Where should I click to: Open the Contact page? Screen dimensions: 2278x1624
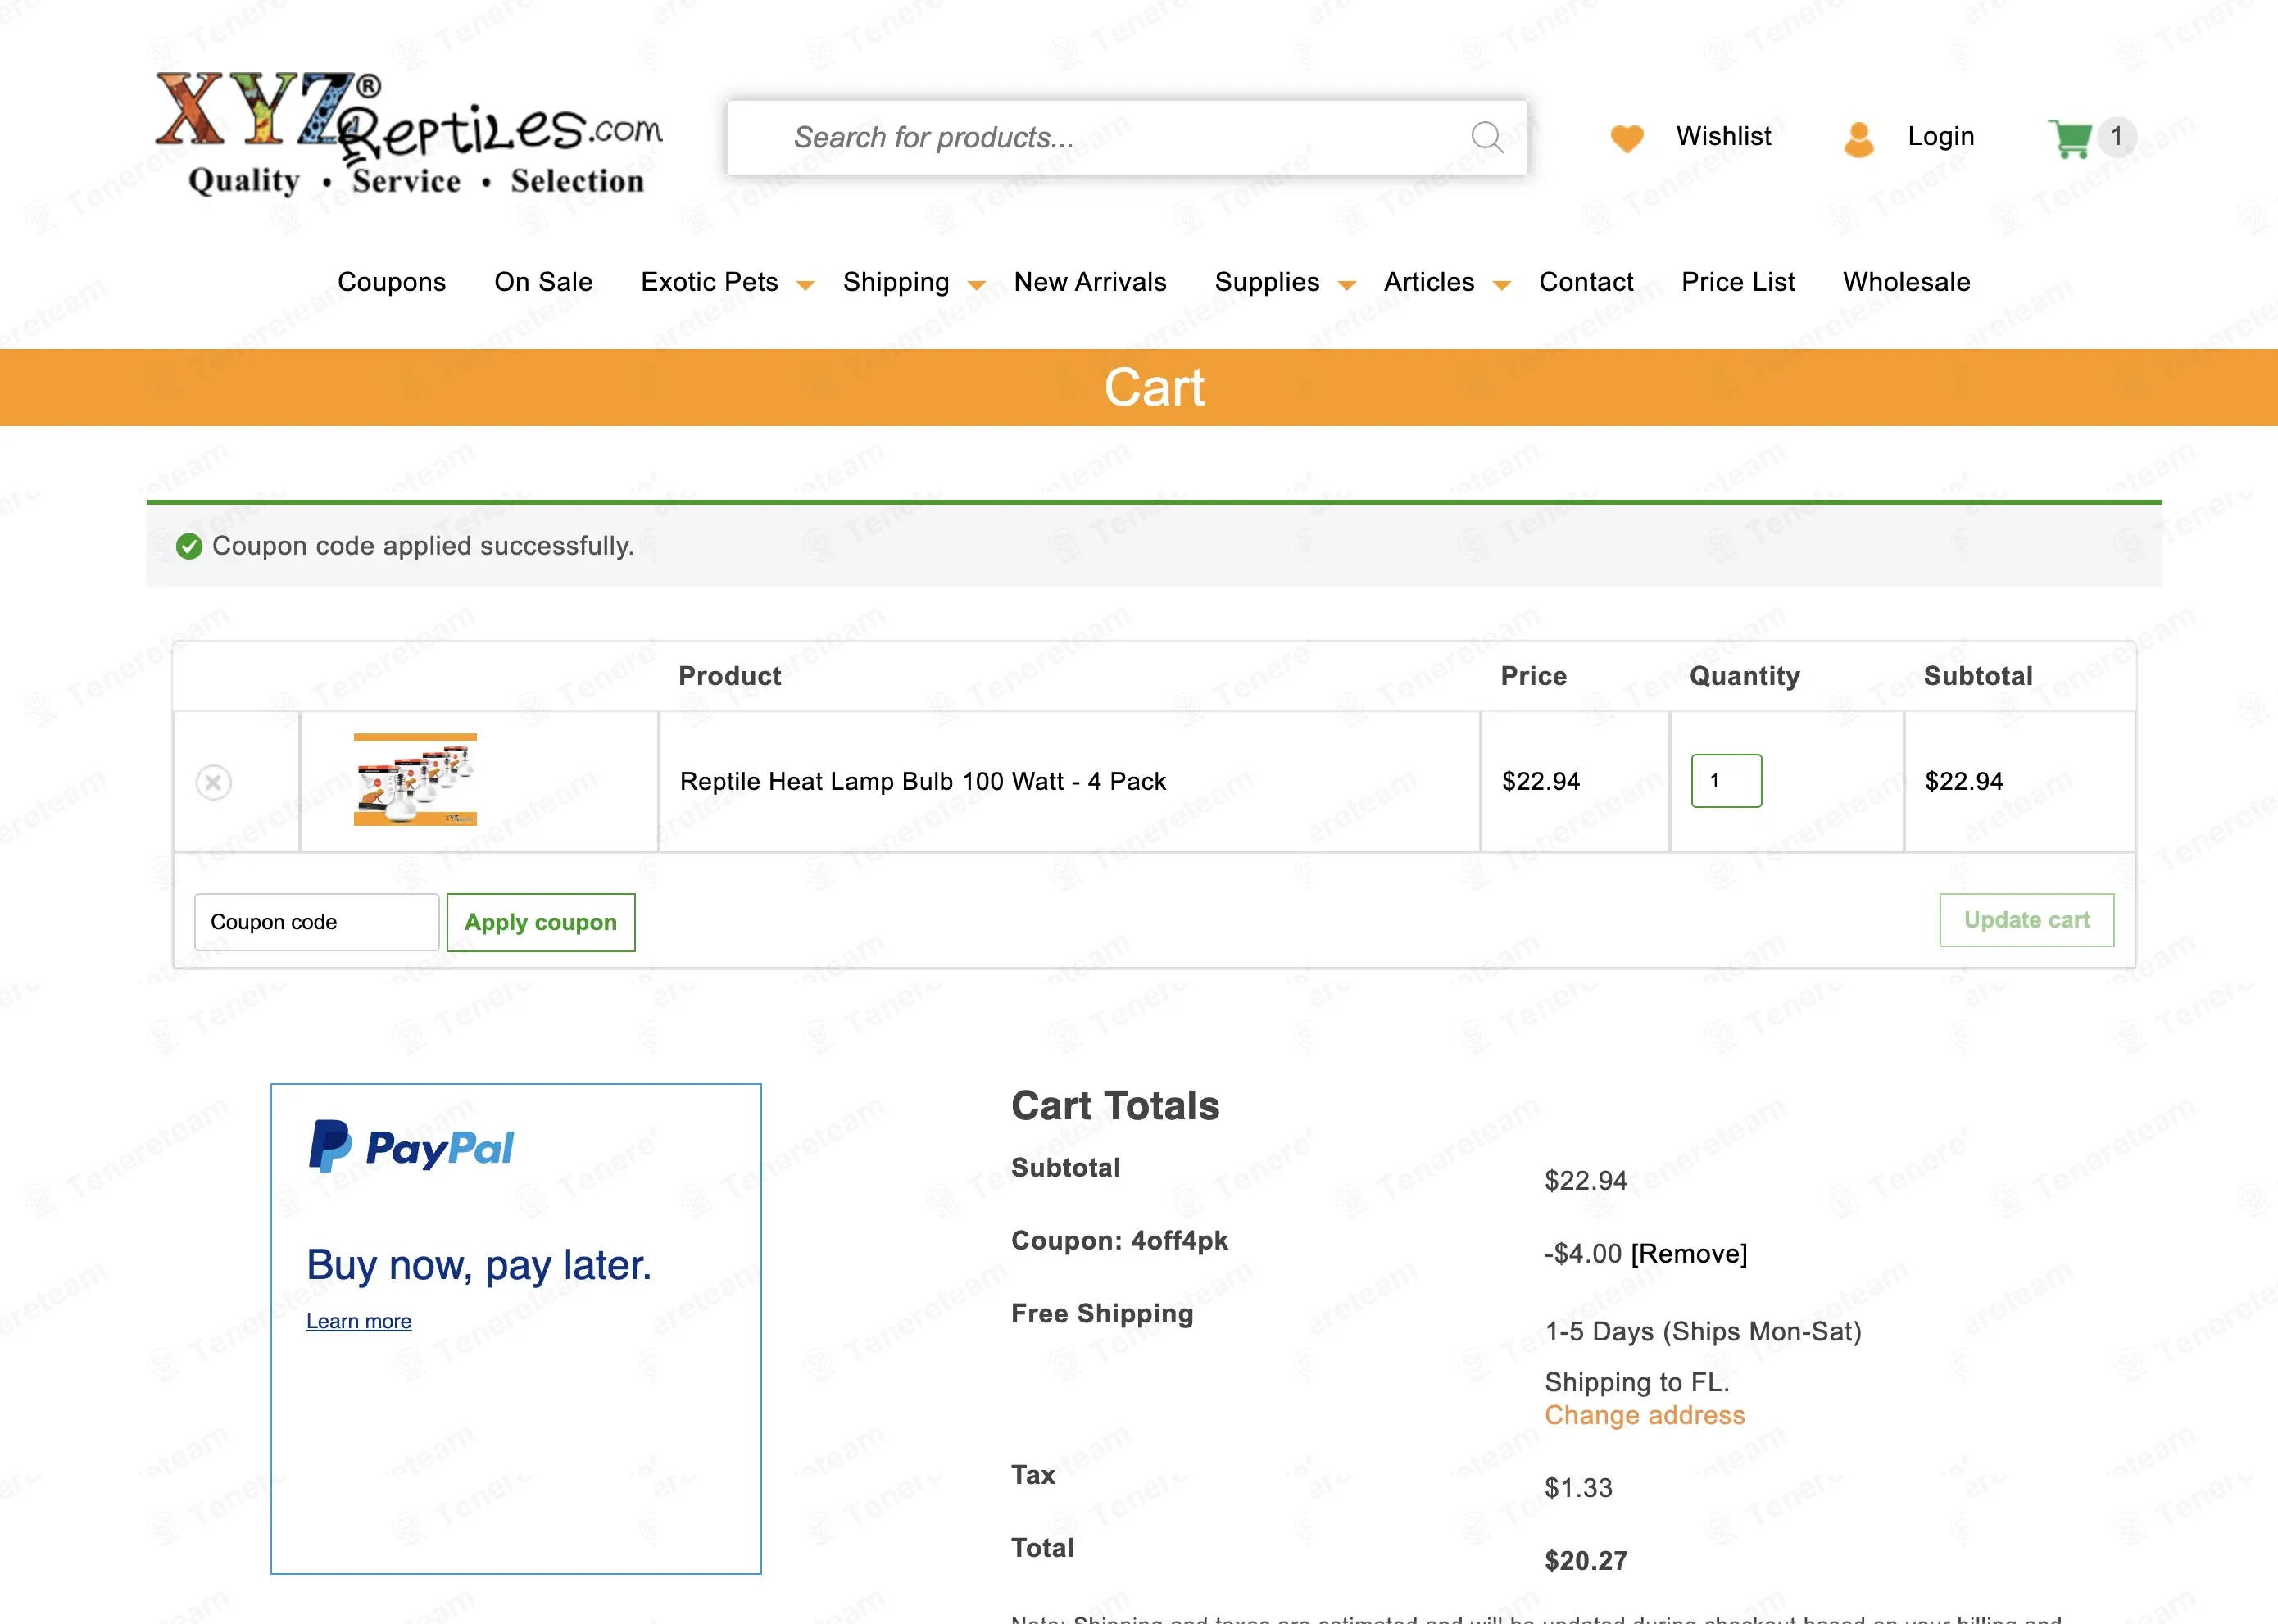1586,282
